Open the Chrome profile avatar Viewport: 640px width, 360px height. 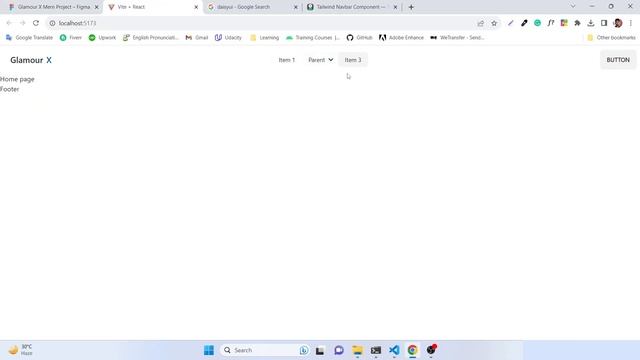point(618,23)
